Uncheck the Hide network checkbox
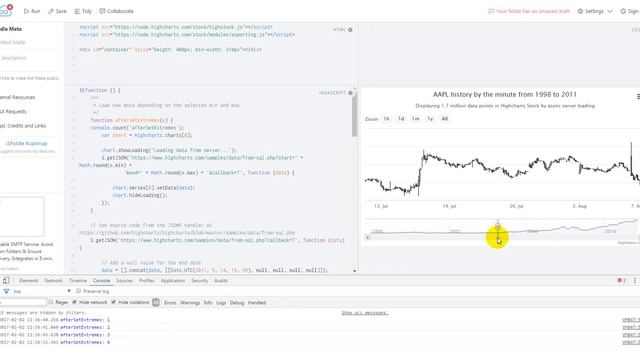This screenshot has width=640, height=360. [75, 302]
